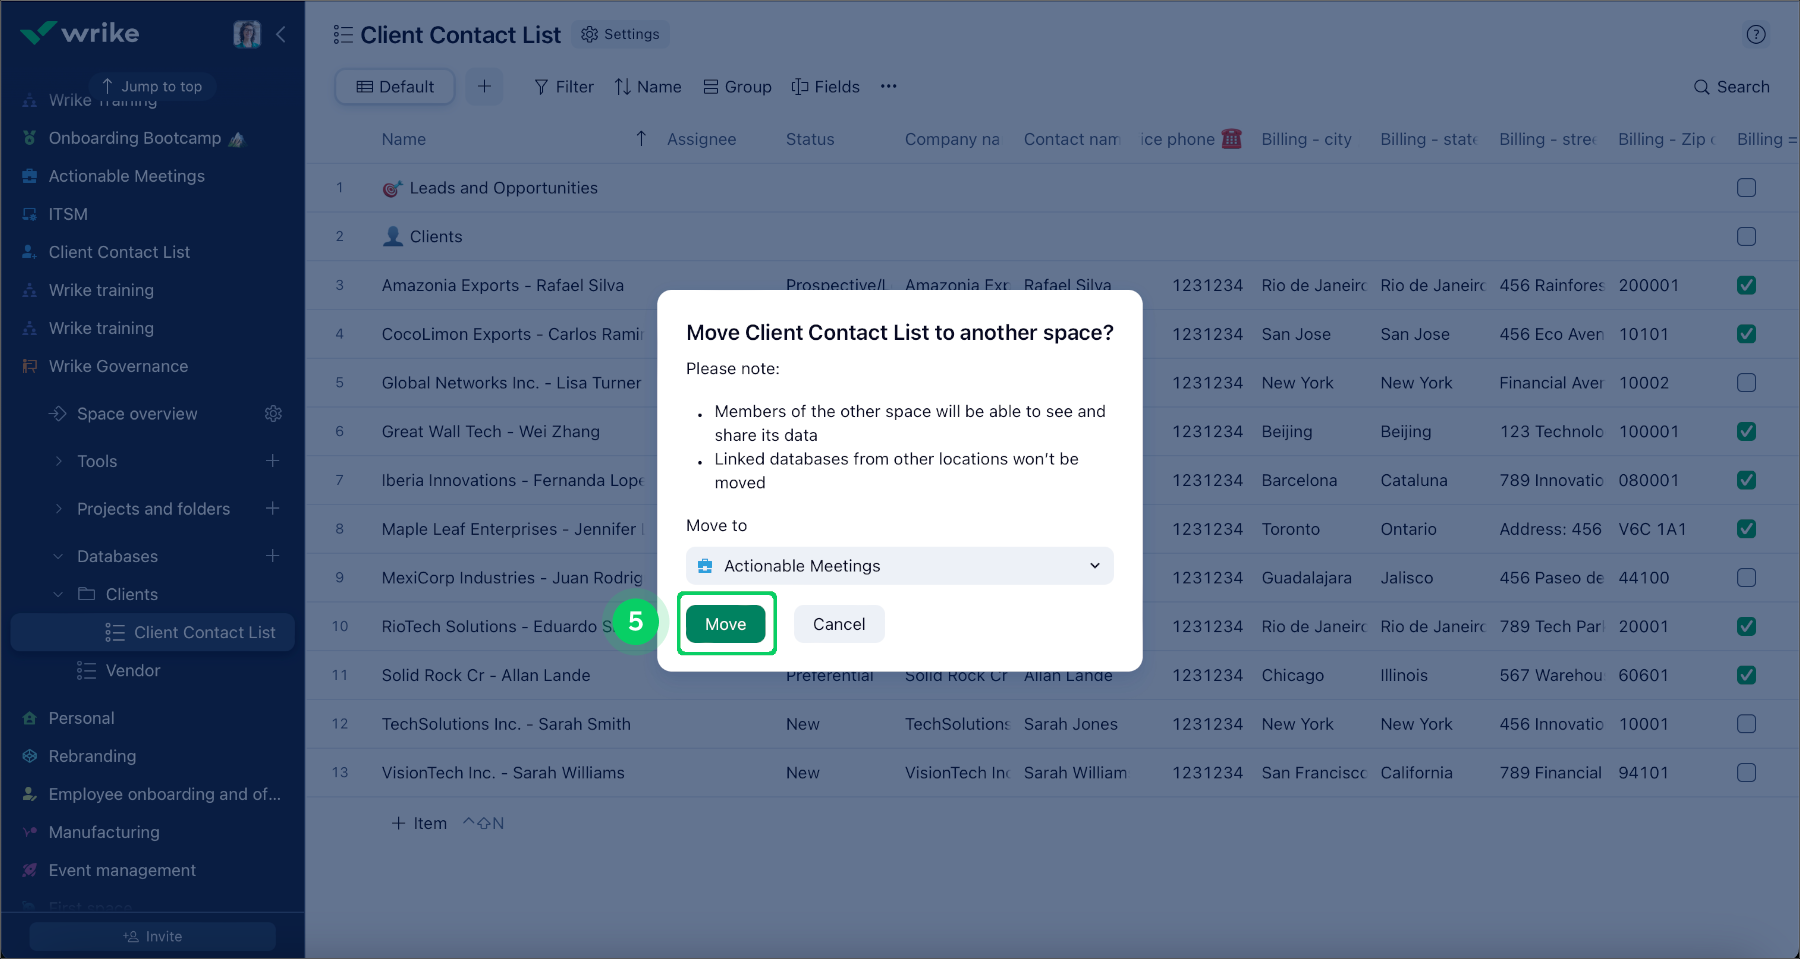Click the Fields icon in the toolbar

[x=800, y=87]
